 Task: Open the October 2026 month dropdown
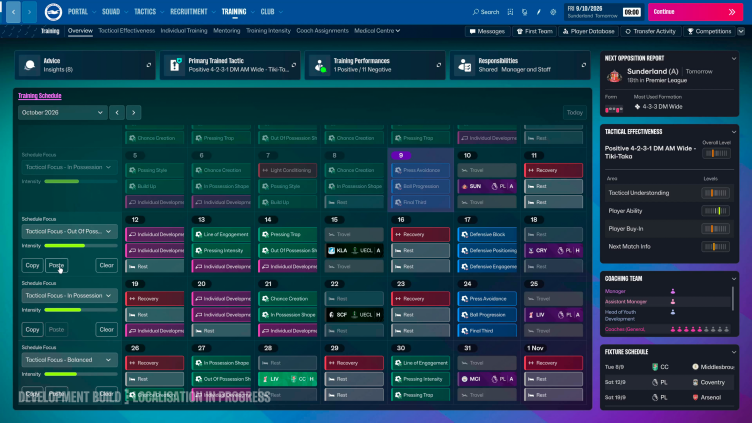(x=62, y=112)
